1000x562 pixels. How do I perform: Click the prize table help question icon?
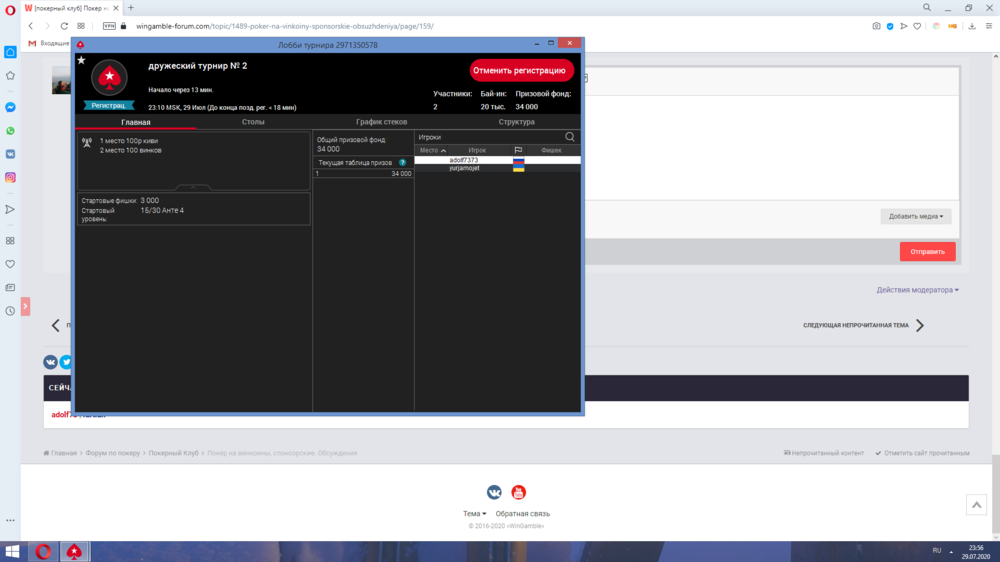tap(403, 162)
